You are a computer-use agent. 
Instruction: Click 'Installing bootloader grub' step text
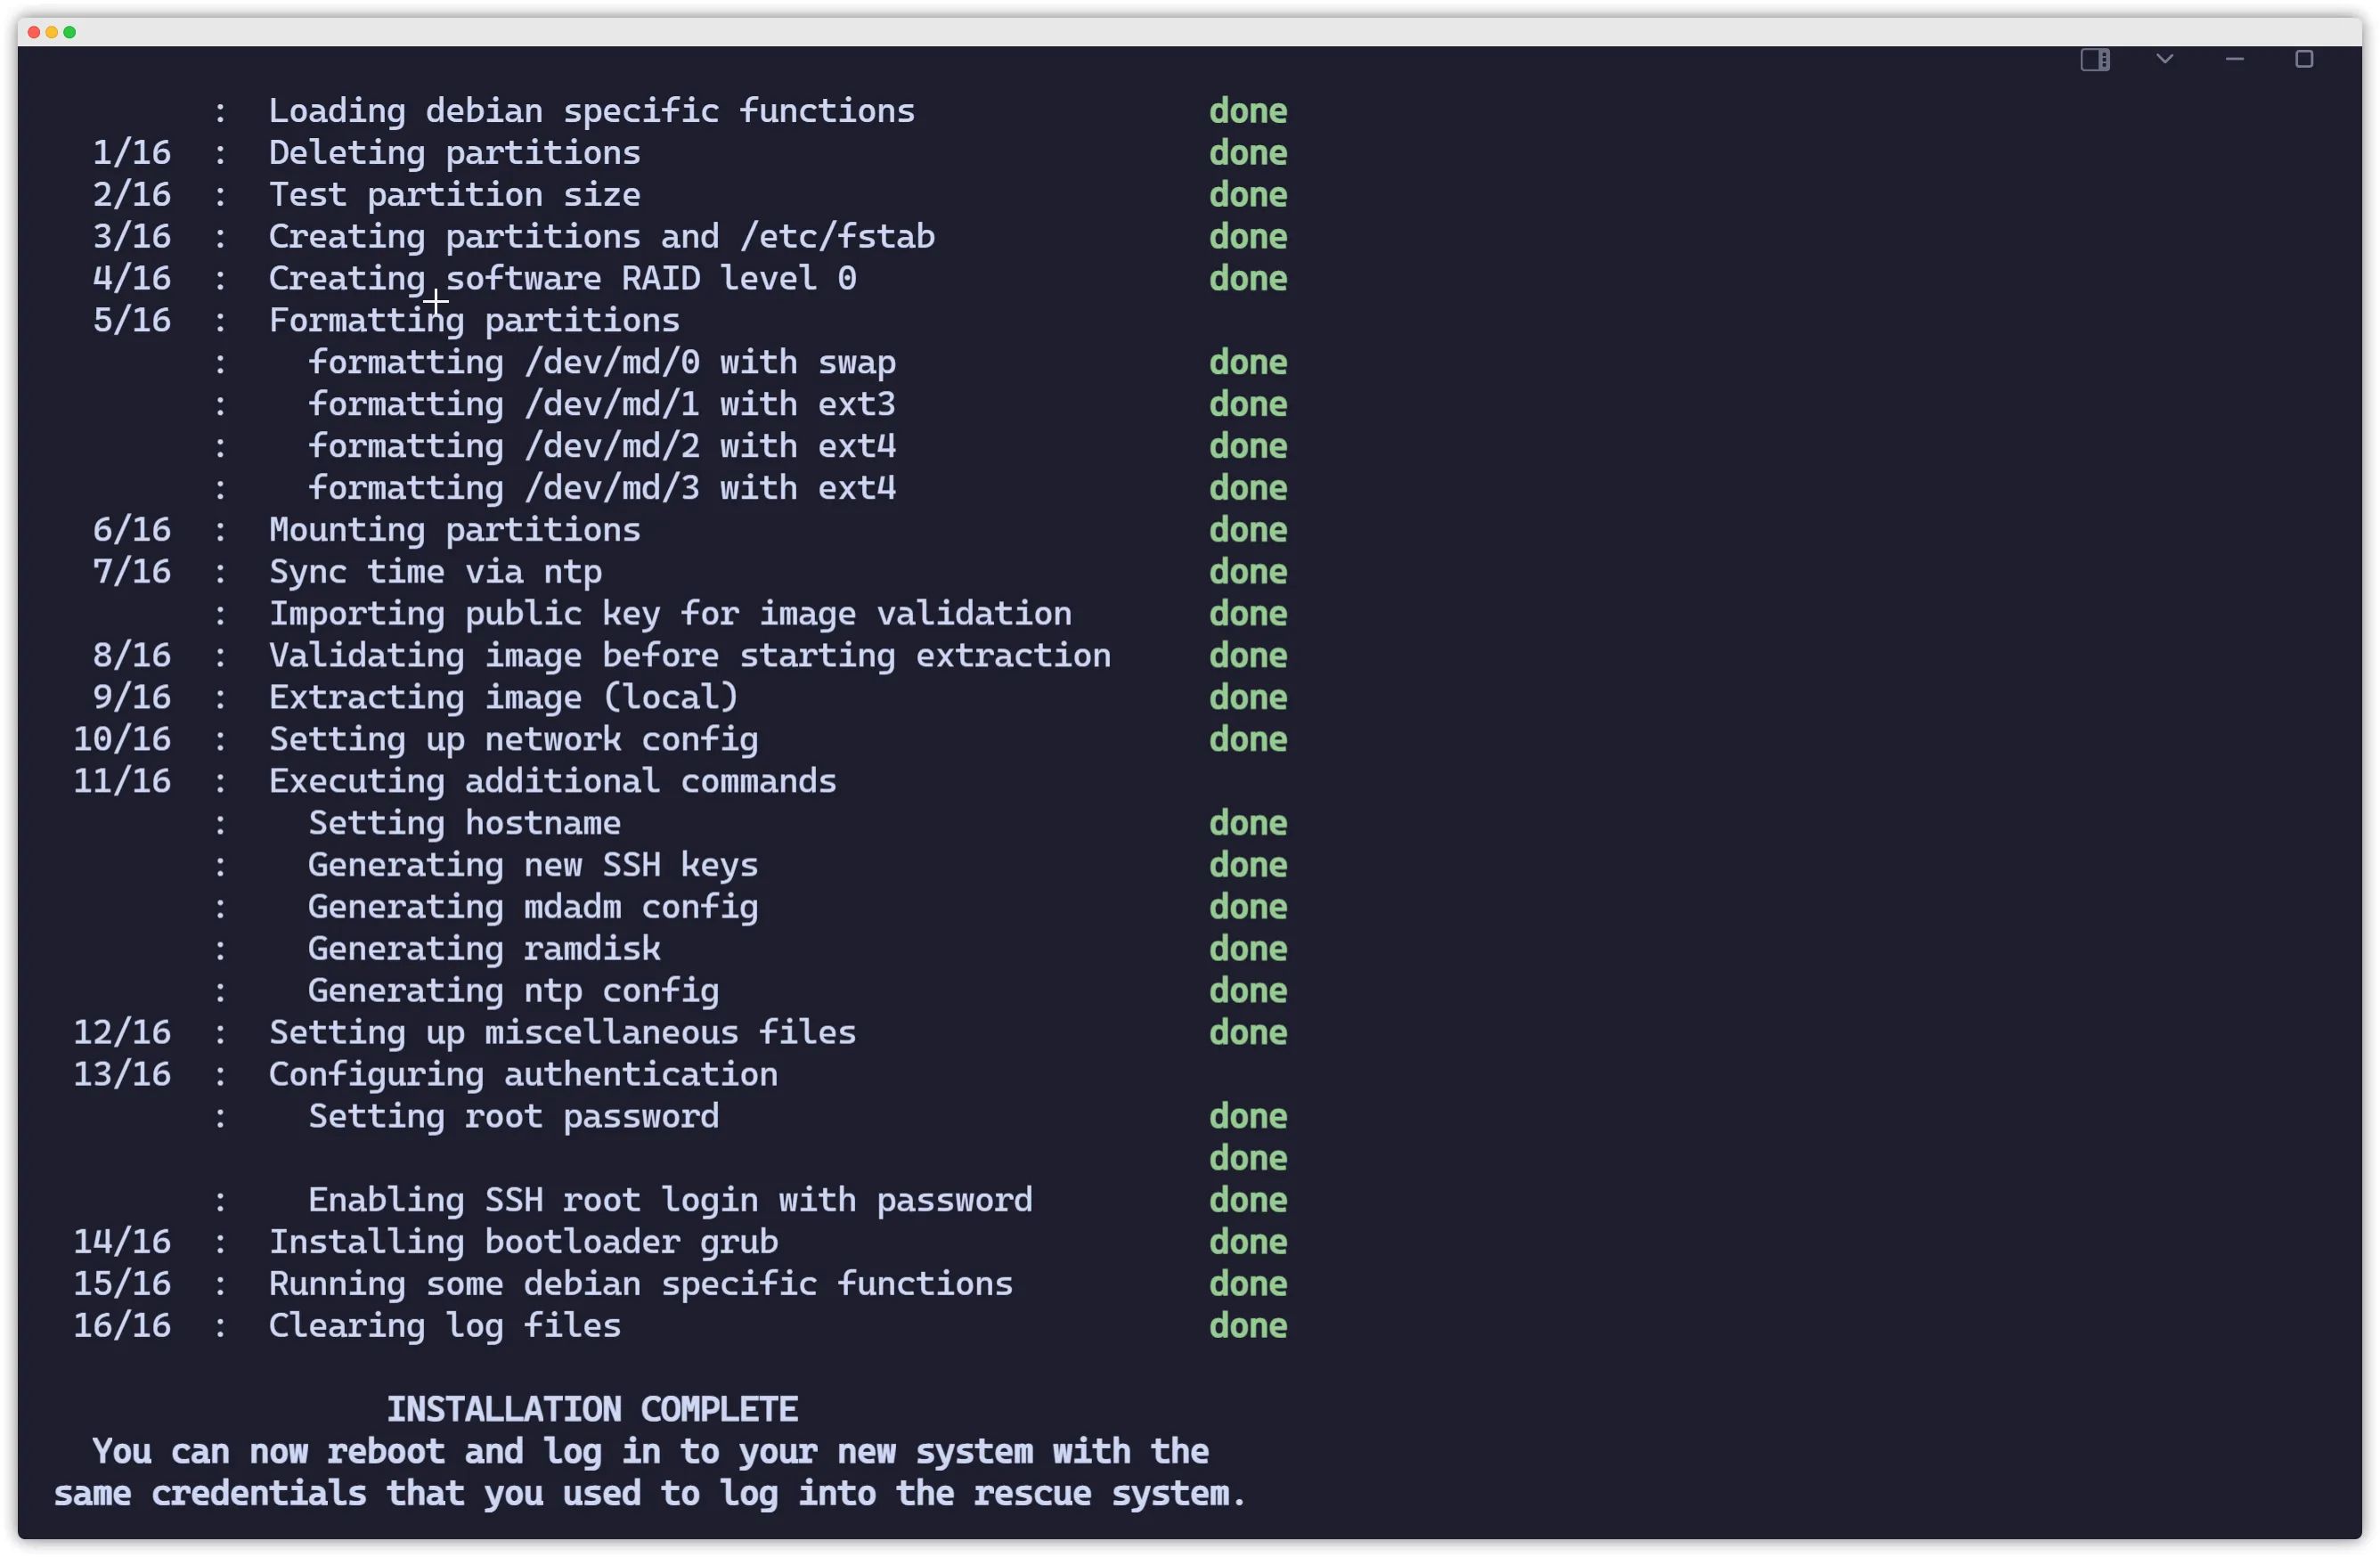[523, 1242]
